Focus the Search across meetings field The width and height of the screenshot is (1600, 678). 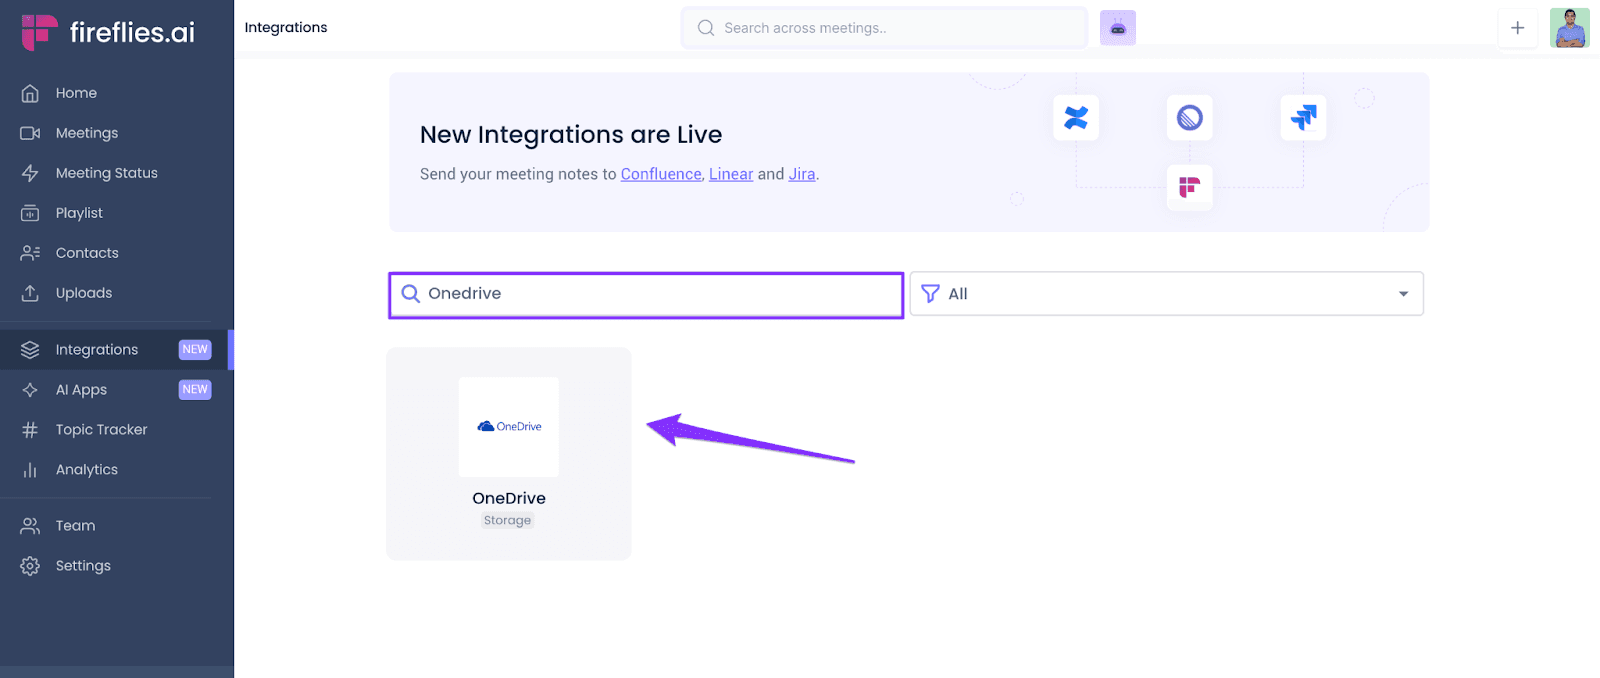884,28
